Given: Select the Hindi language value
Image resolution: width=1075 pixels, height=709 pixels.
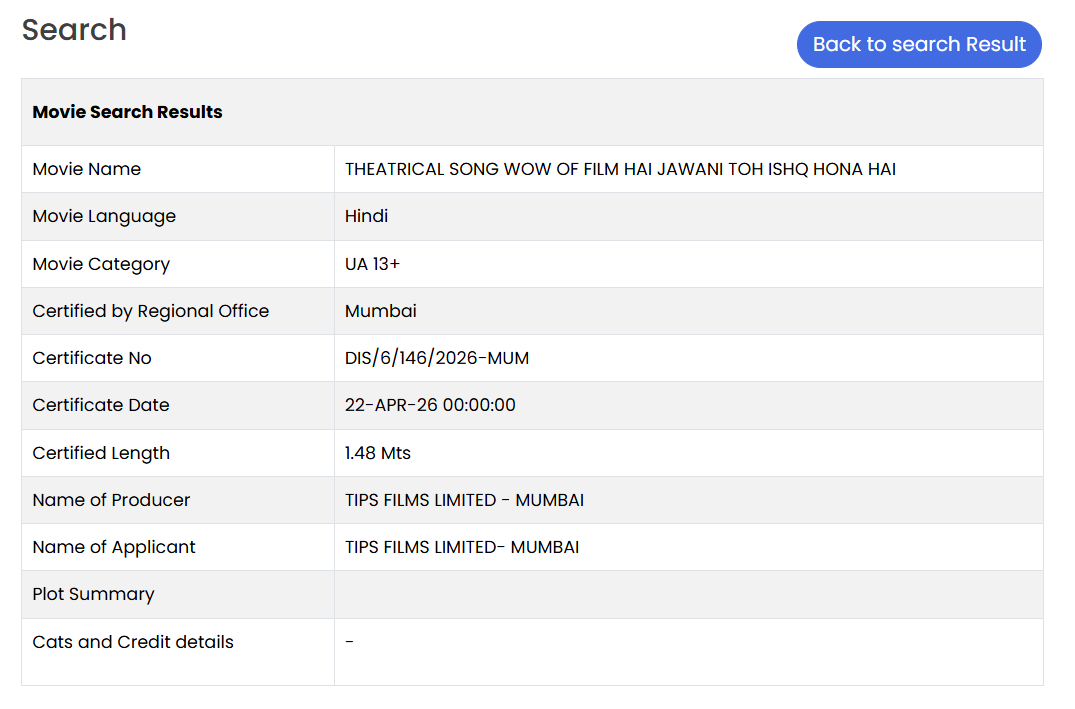Looking at the screenshot, I should pos(366,216).
